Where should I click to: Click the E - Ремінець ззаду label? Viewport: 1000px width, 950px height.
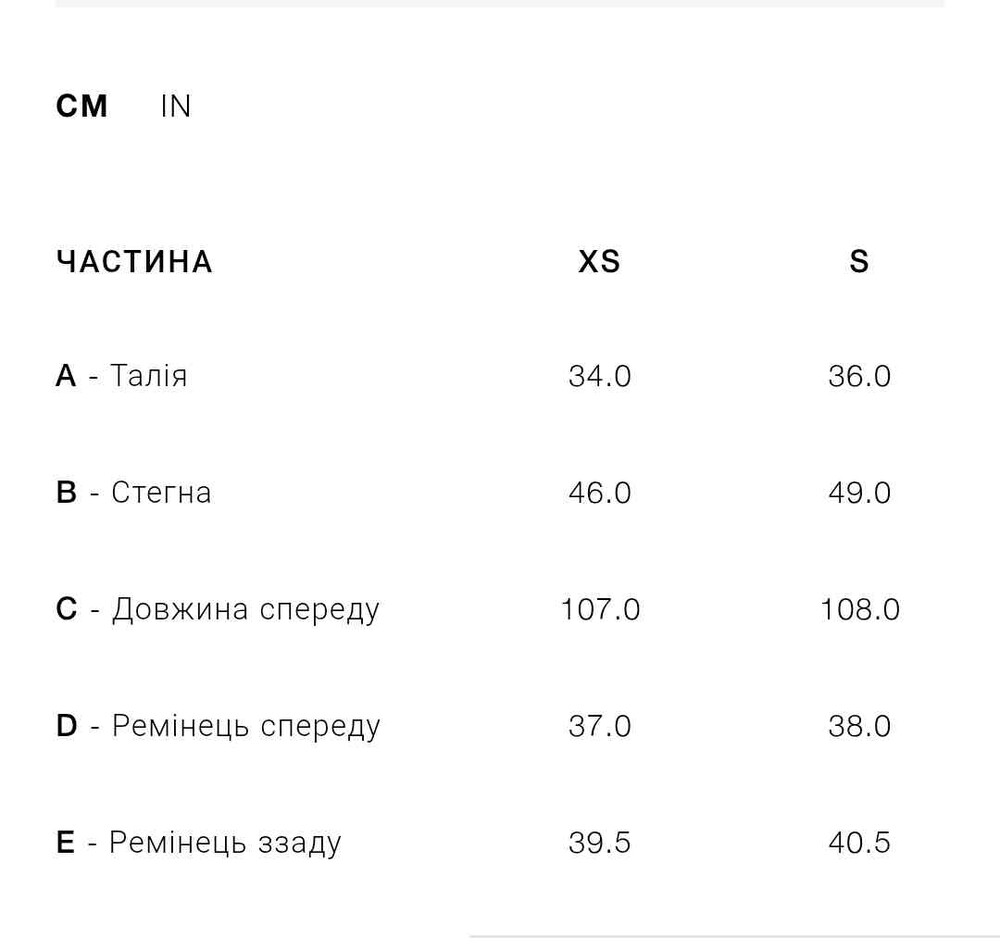(x=198, y=842)
